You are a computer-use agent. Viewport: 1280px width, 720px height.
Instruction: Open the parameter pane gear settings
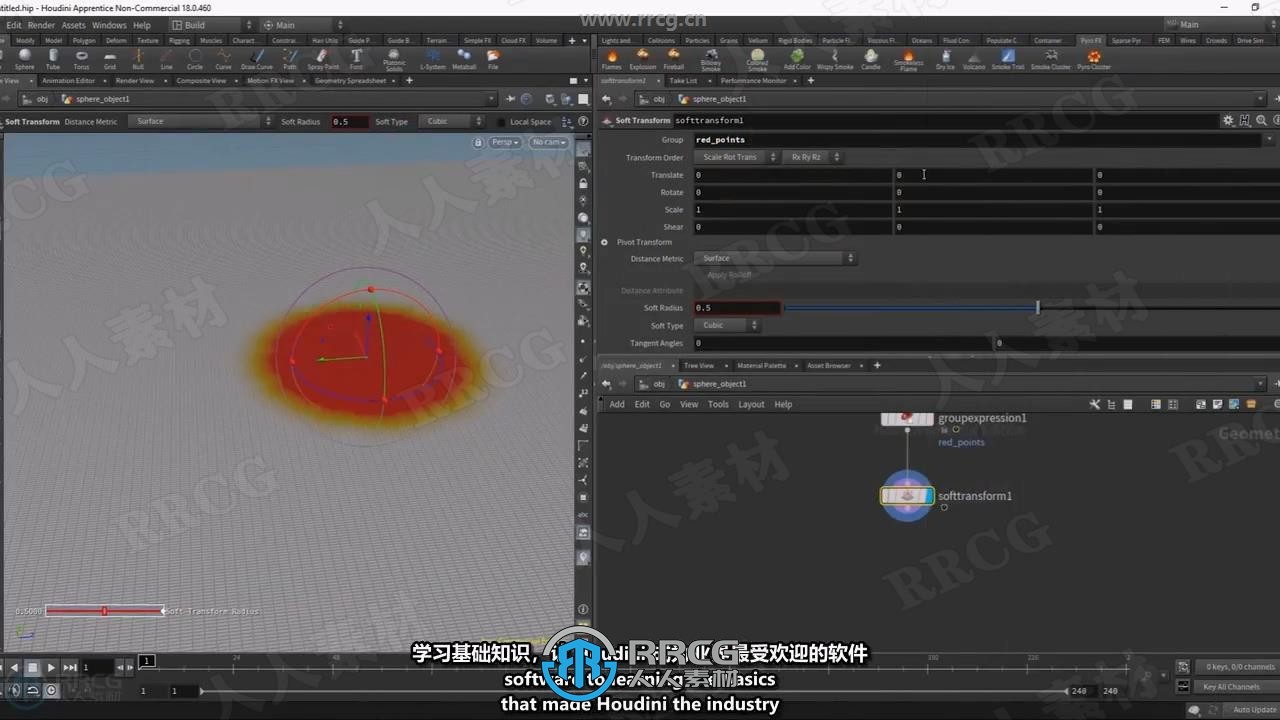coord(1228,120)
